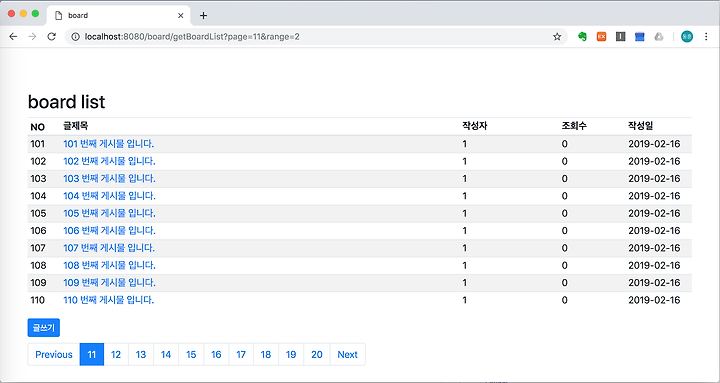The width and height of the screenshot is (720, 383).
Task: Open post '101 번째 게시물 입니다.'
Action: click(108, 144)
